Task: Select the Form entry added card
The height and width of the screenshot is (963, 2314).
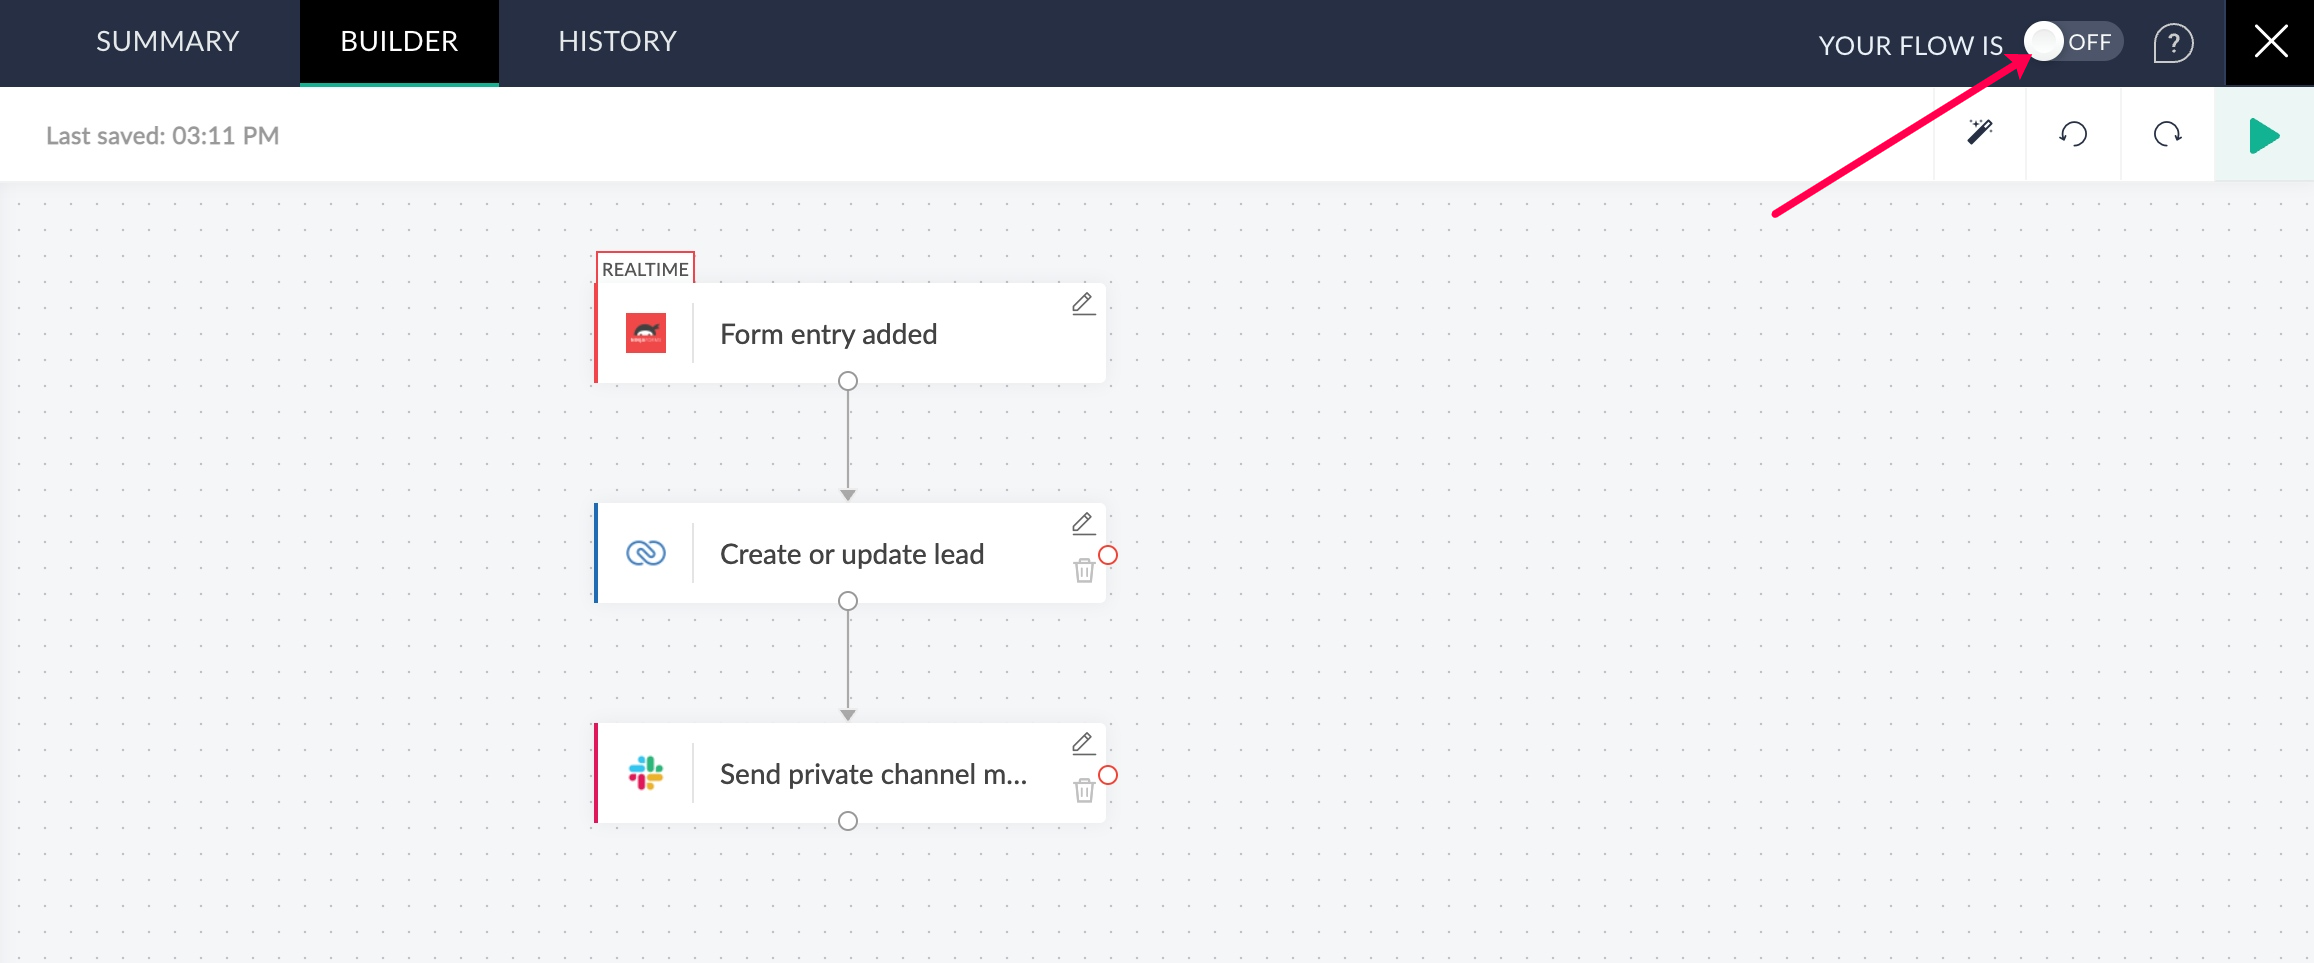Action: coord(828,334)
